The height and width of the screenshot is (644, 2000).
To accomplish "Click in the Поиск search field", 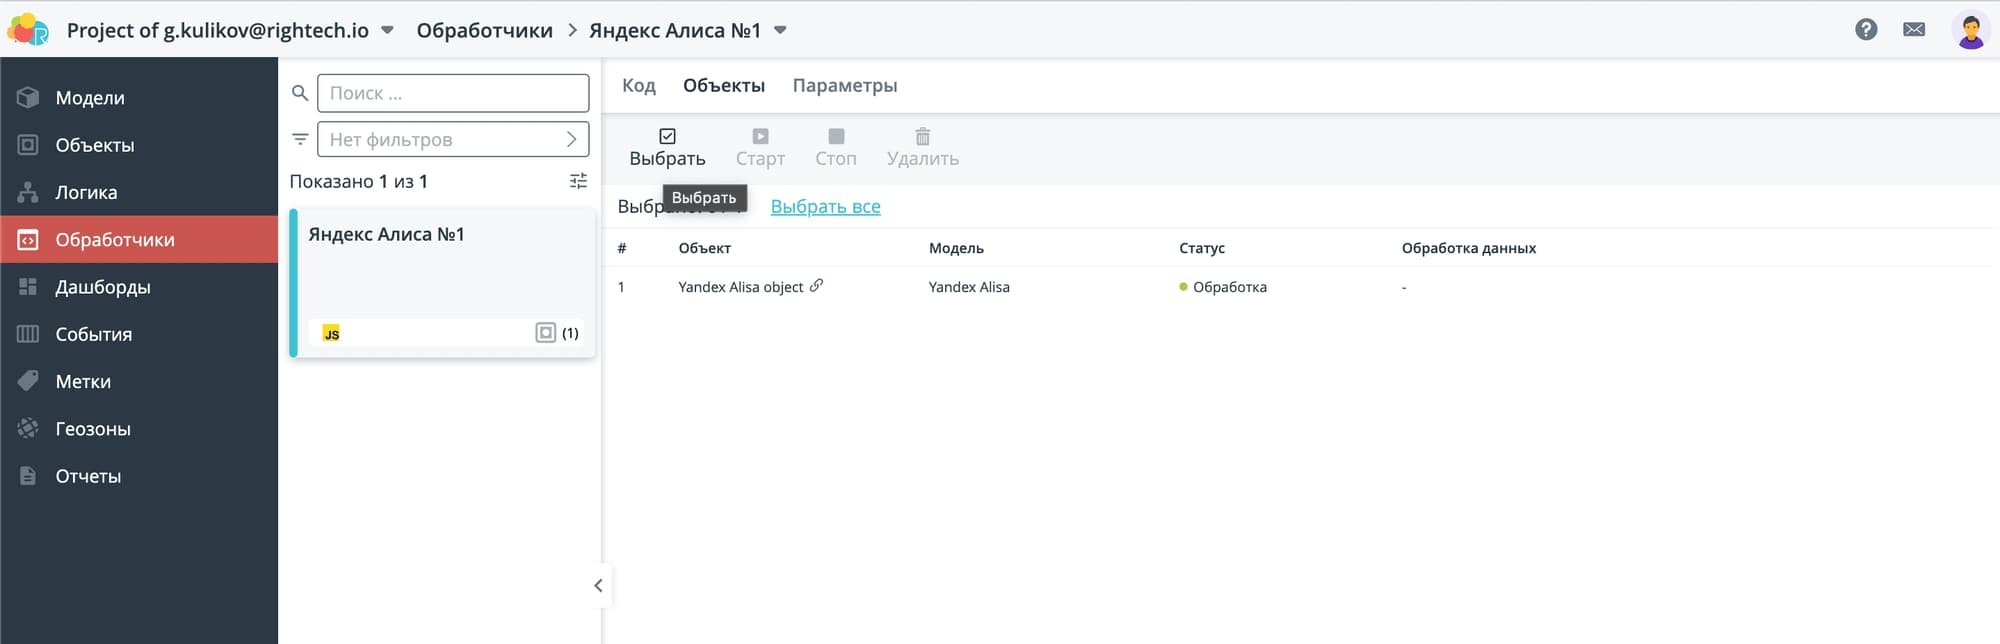I will click(453, 93).
